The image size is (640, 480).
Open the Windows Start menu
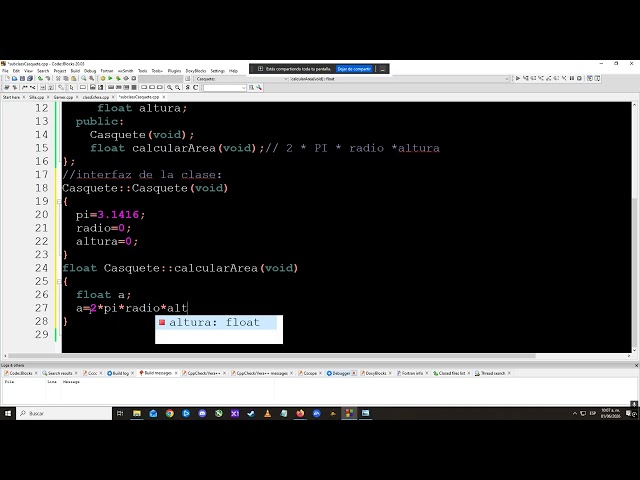(8, 413)
